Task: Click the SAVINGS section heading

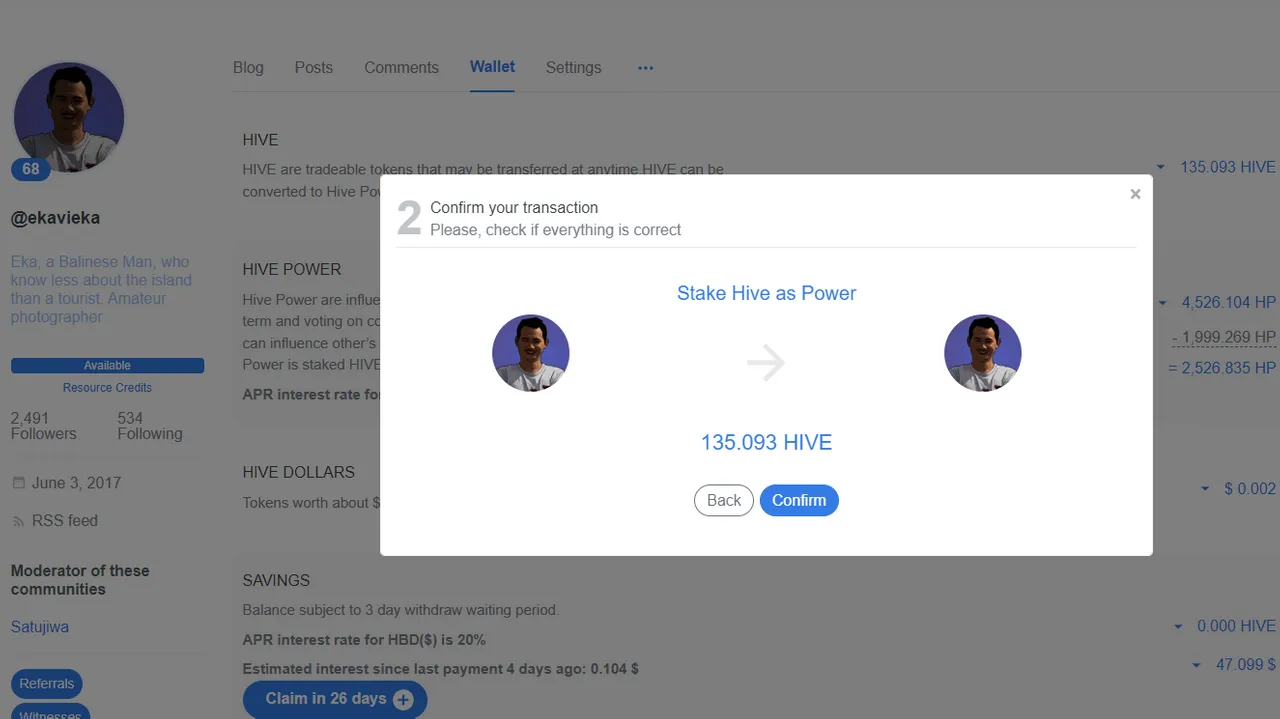Action: (x=276, y=580)
